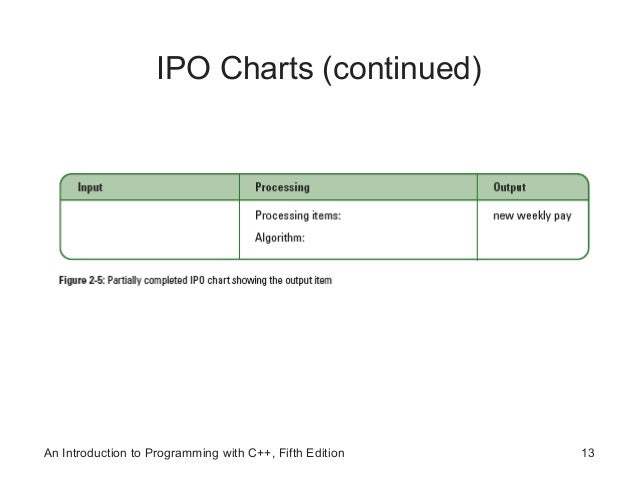Click the "Algorithm:" label in the table

pos(280,238)
